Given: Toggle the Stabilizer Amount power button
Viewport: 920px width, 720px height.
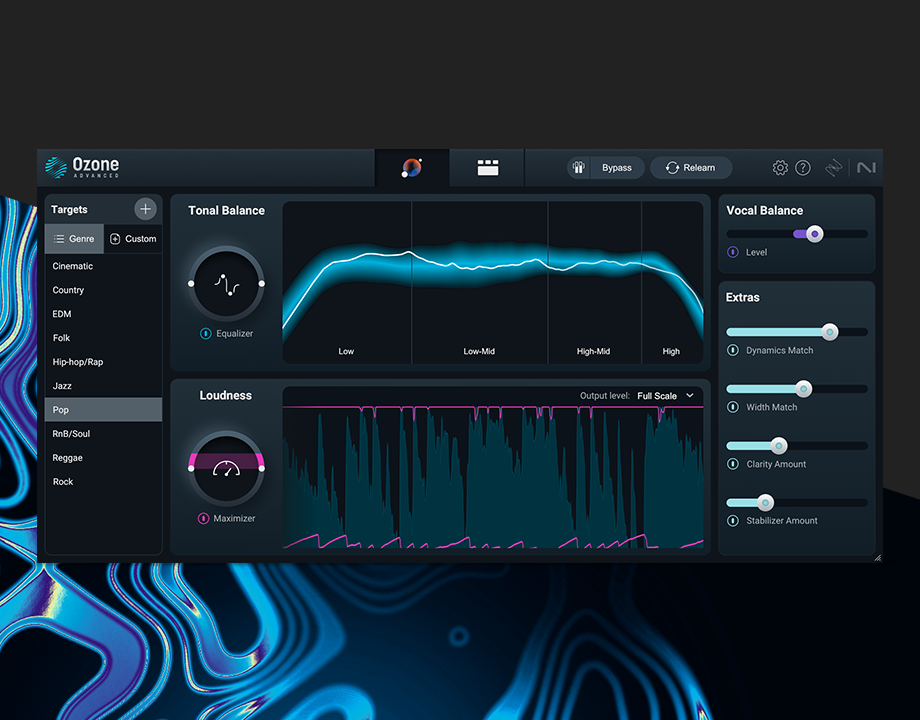Looking at the screenshot, I should click(x=731, y=520).
